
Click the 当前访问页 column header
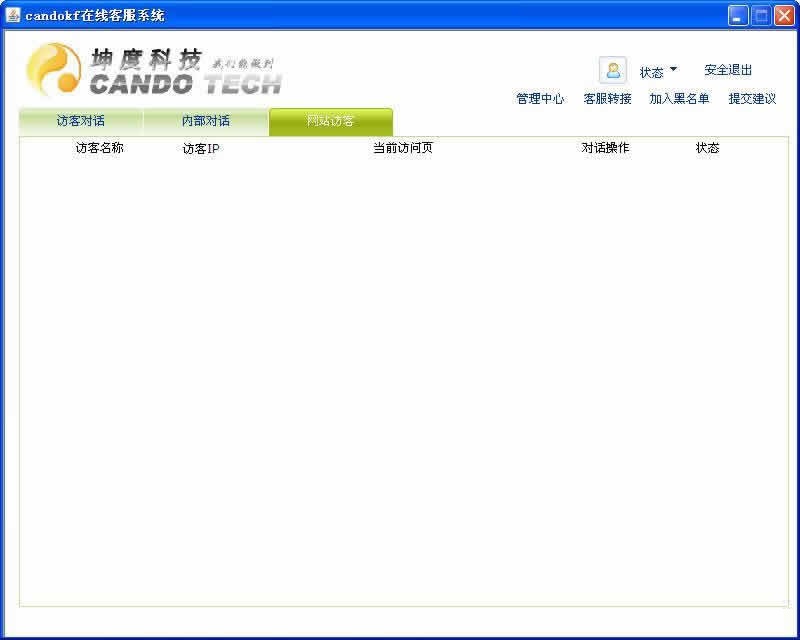point(403,148)
